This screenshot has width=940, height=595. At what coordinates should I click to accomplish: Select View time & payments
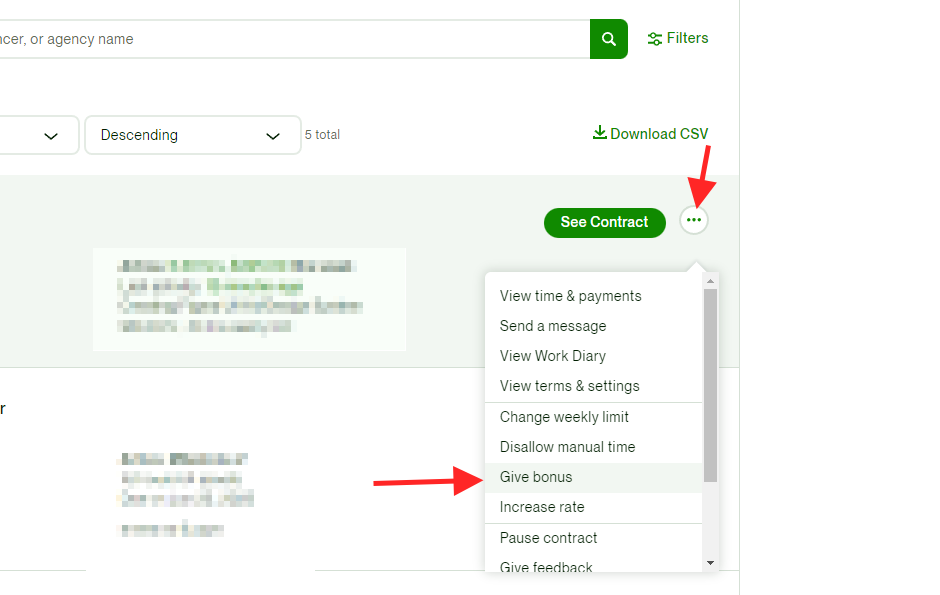point(570,296)
